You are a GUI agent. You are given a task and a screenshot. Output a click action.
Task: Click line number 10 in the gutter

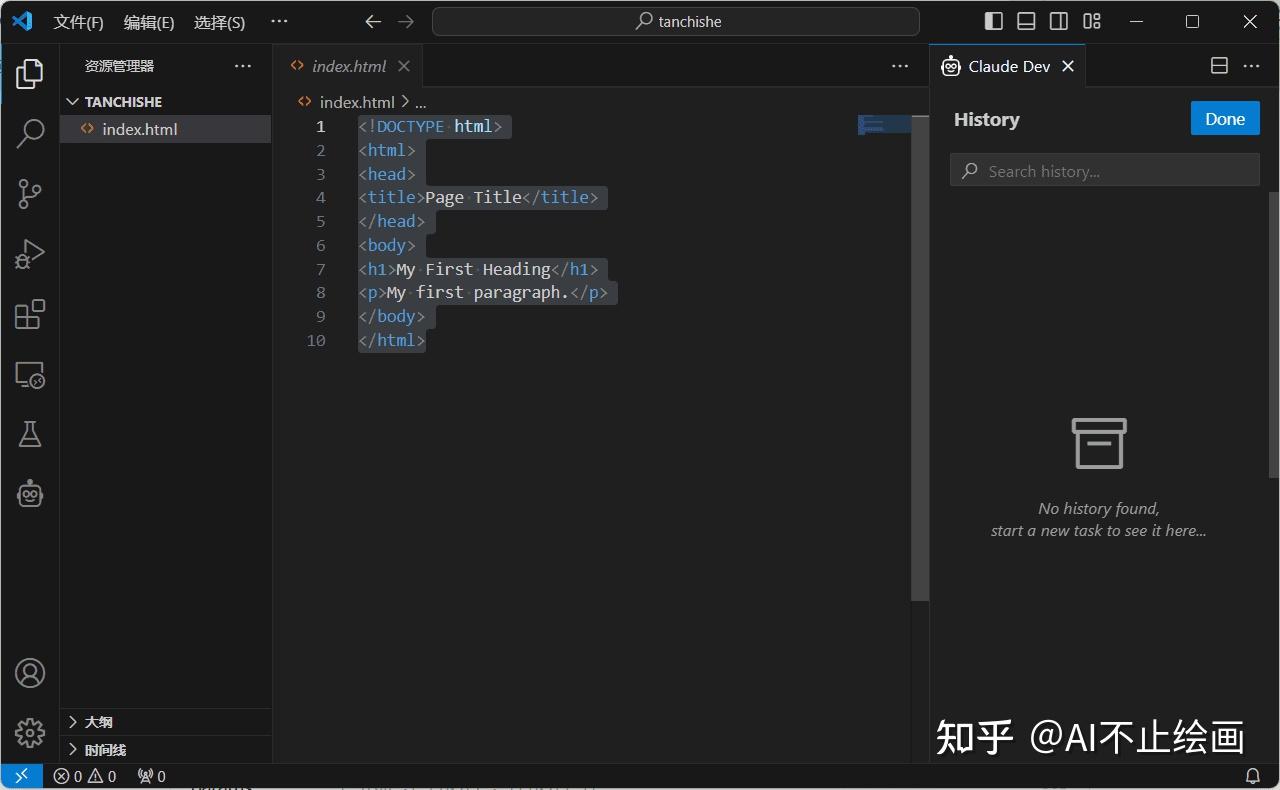pyautogui.click(x=316, y=341)
